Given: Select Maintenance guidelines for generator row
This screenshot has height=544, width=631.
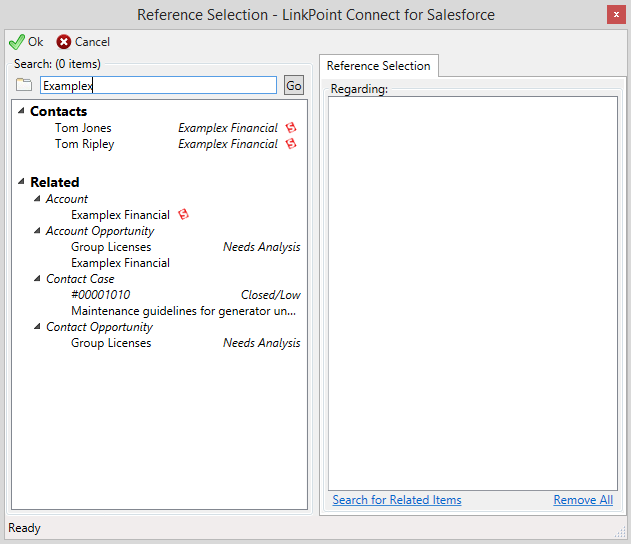Looking at the screenshot, I should pos(184,311).
